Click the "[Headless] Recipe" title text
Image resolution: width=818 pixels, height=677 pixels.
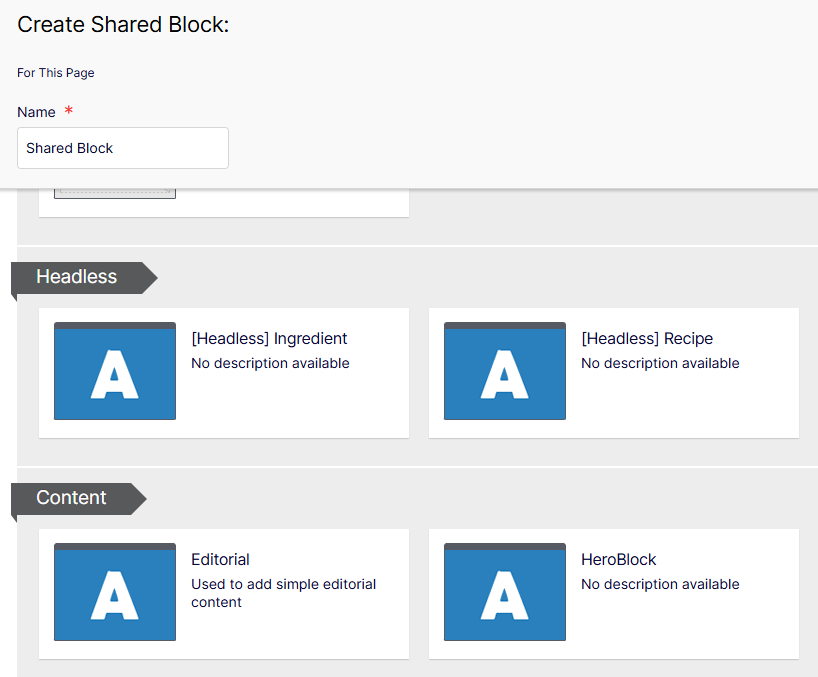(x=647, y=338)
